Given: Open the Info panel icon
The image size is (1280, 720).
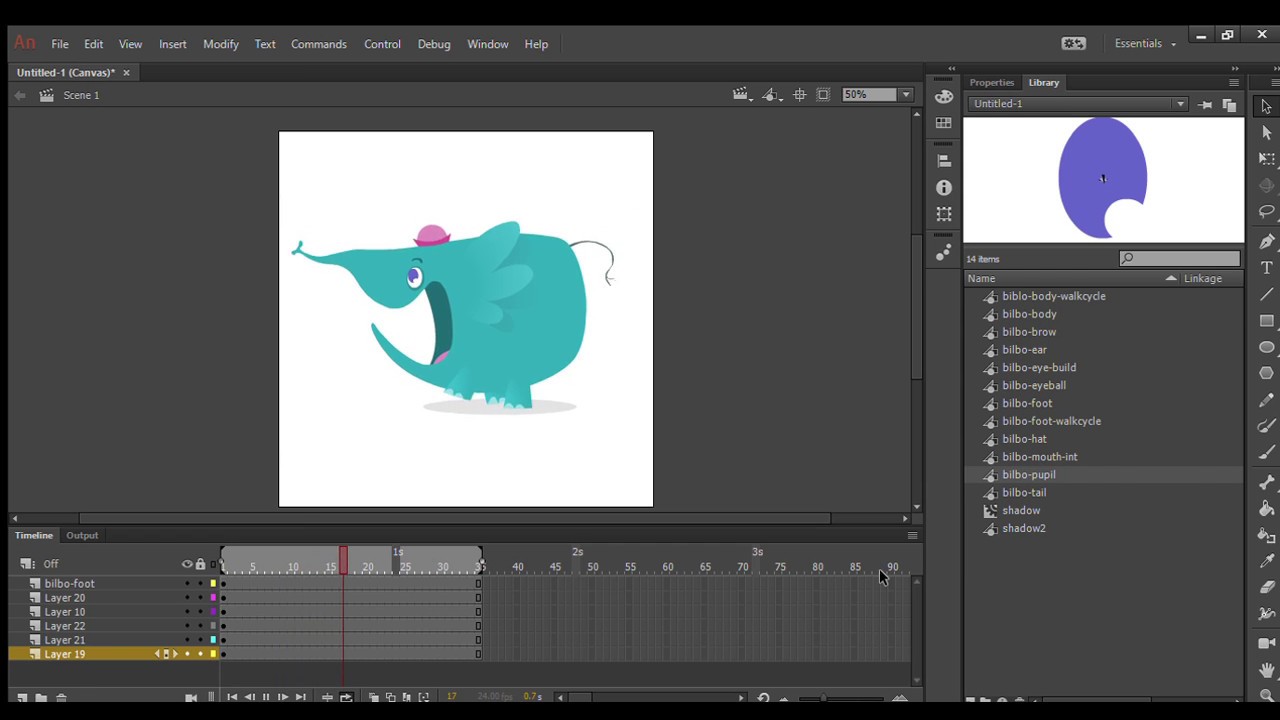Looking at the screenshot, I should [x=944, y=188].
